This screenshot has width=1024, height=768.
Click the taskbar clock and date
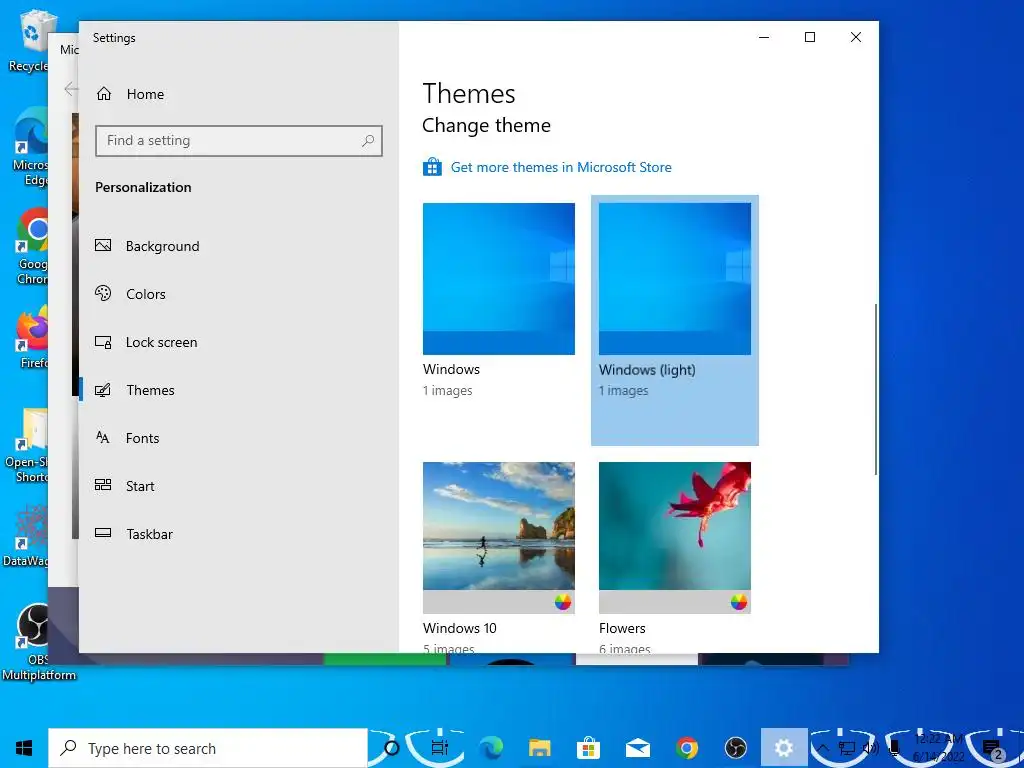pos(939,748)
